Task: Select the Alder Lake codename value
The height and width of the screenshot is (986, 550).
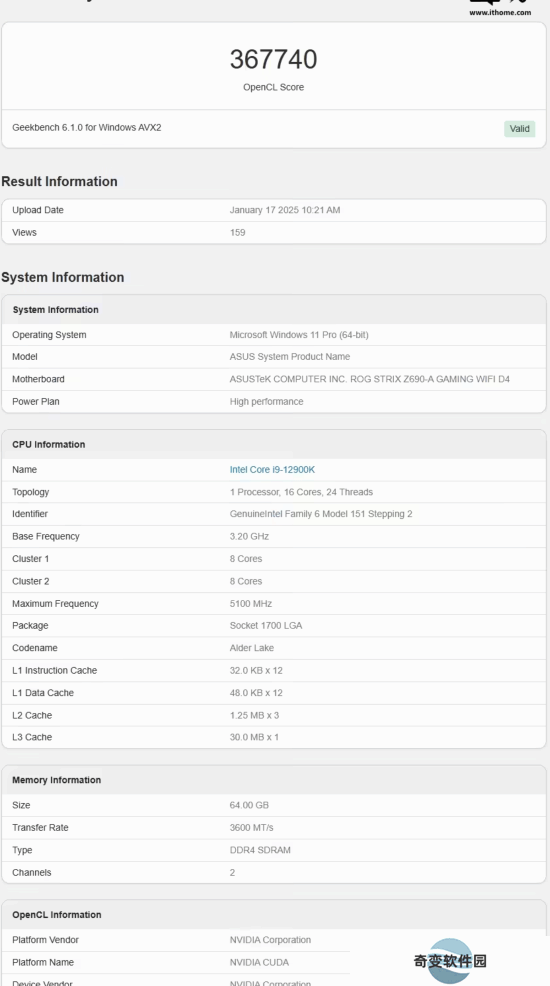Action: 252,648
